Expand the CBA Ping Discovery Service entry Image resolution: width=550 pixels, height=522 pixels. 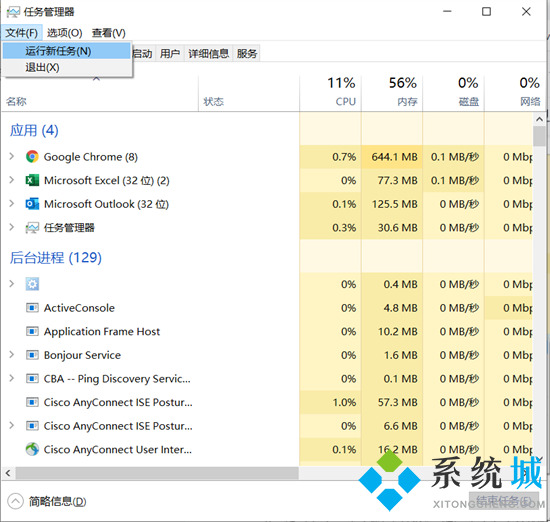click(x=12, y=379)
